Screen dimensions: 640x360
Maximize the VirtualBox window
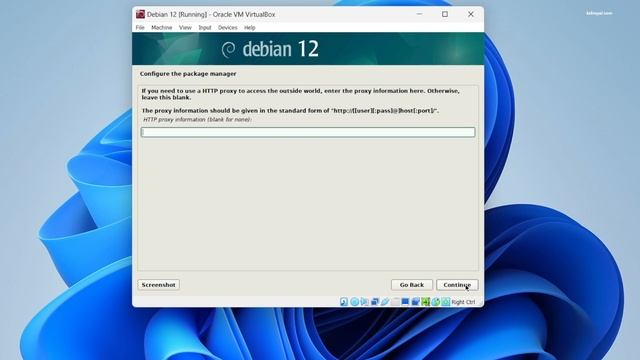pyautogui.click(x=445, y=14)
